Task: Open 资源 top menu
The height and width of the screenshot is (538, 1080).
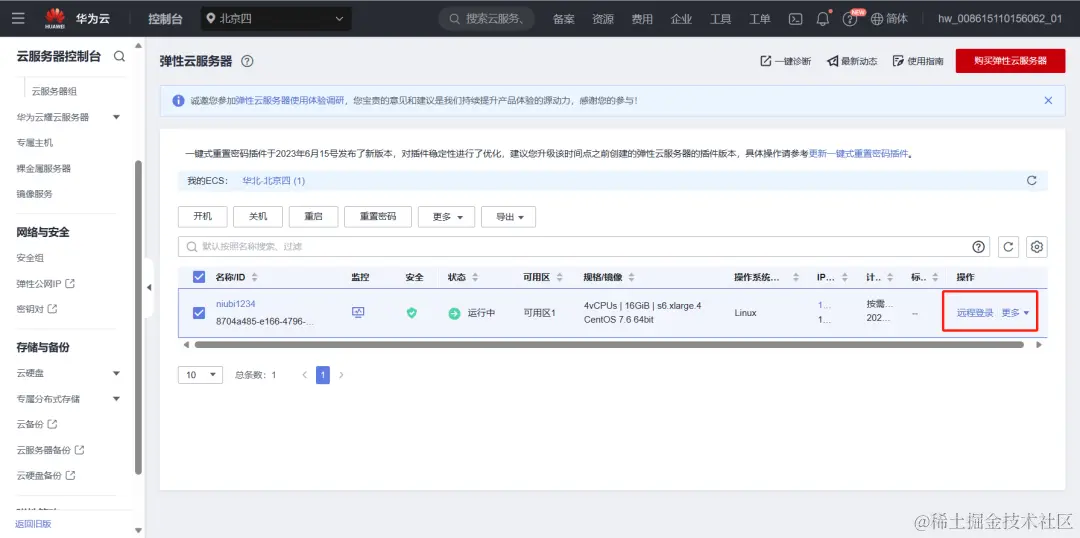Action: click(603, 19)
